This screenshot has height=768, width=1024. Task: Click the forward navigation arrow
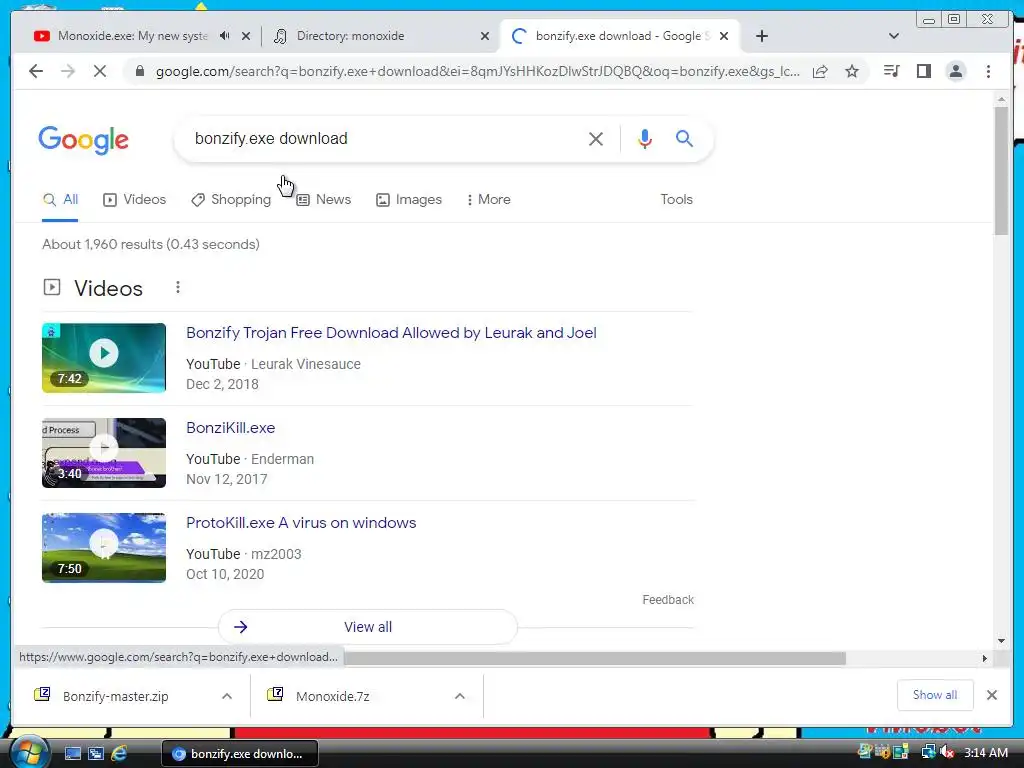click(68, 71)
